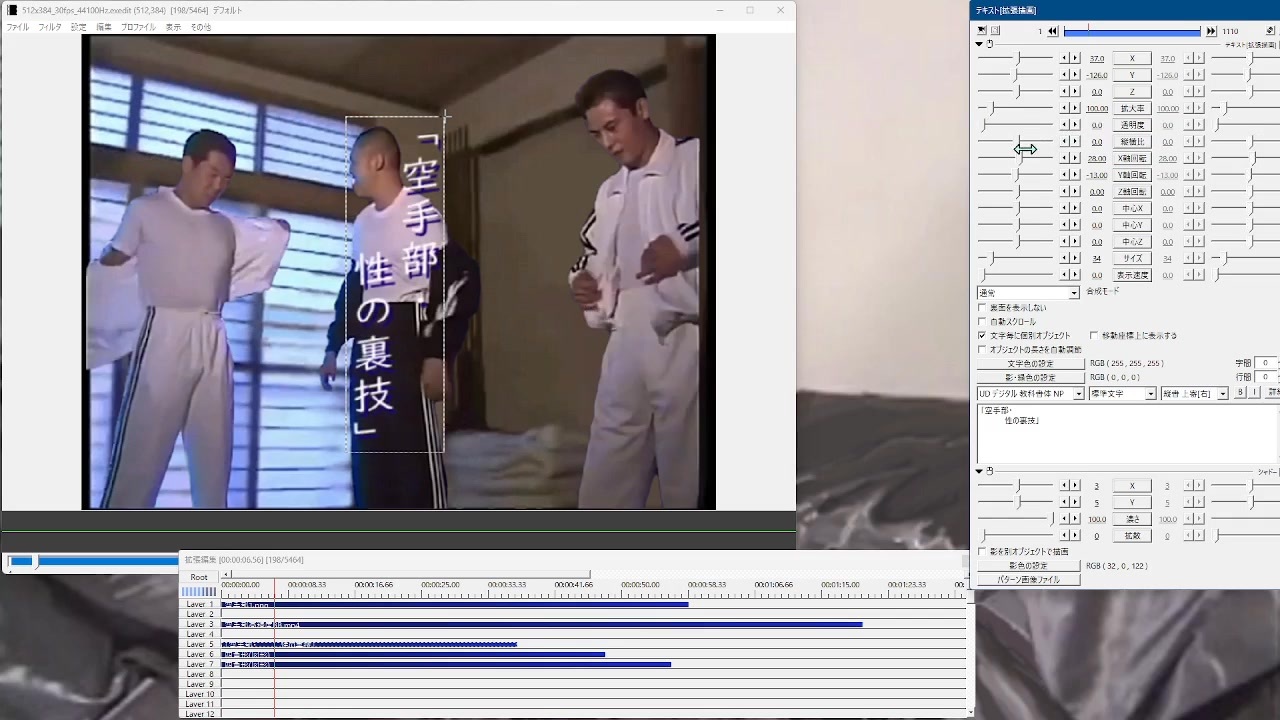1280x720 pixels.
Task: Decrease Y軸回転 value with left stepper arrow
Action: (x=1065, y=175)
